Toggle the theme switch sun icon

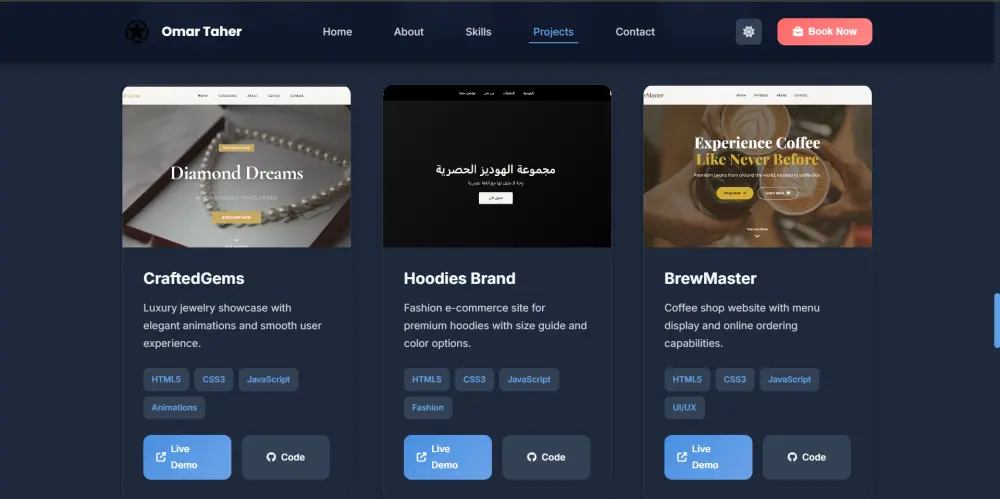pyautogui.click(x=749, y=32)
